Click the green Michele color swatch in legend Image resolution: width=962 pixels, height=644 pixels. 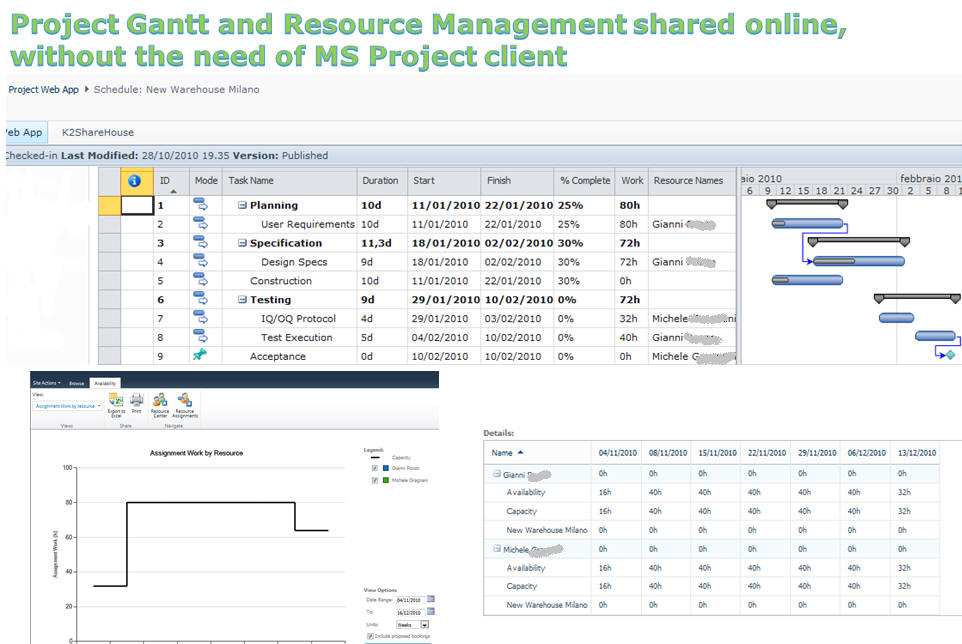[386, 480]
